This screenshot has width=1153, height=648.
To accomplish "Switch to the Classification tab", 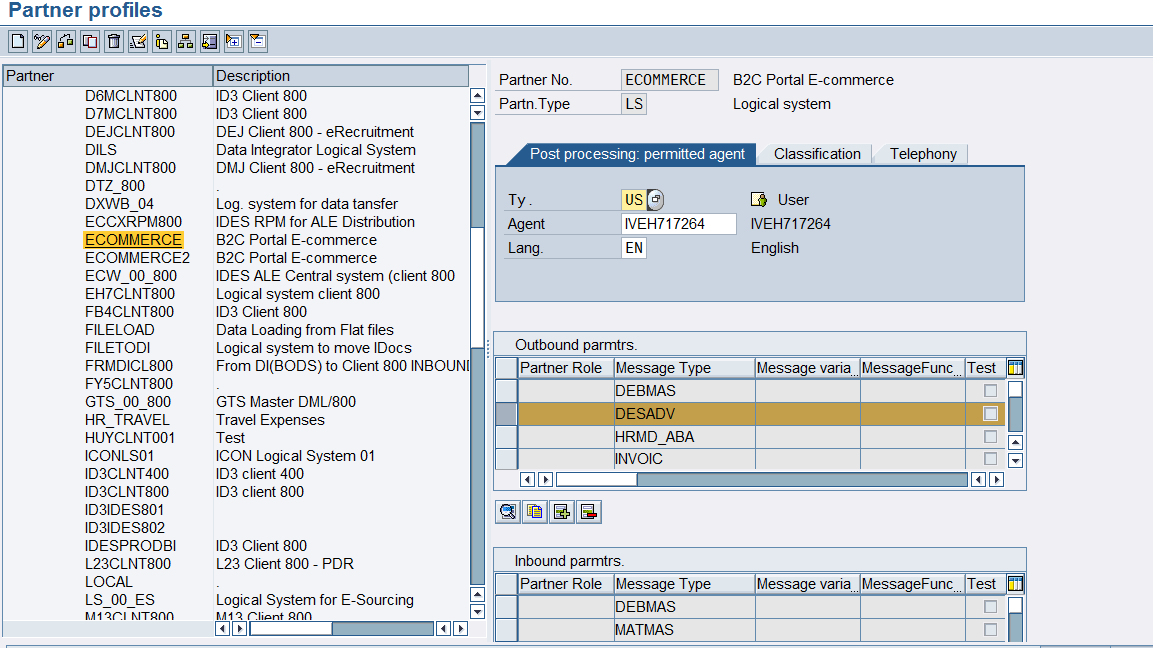I will click(816, 154).
